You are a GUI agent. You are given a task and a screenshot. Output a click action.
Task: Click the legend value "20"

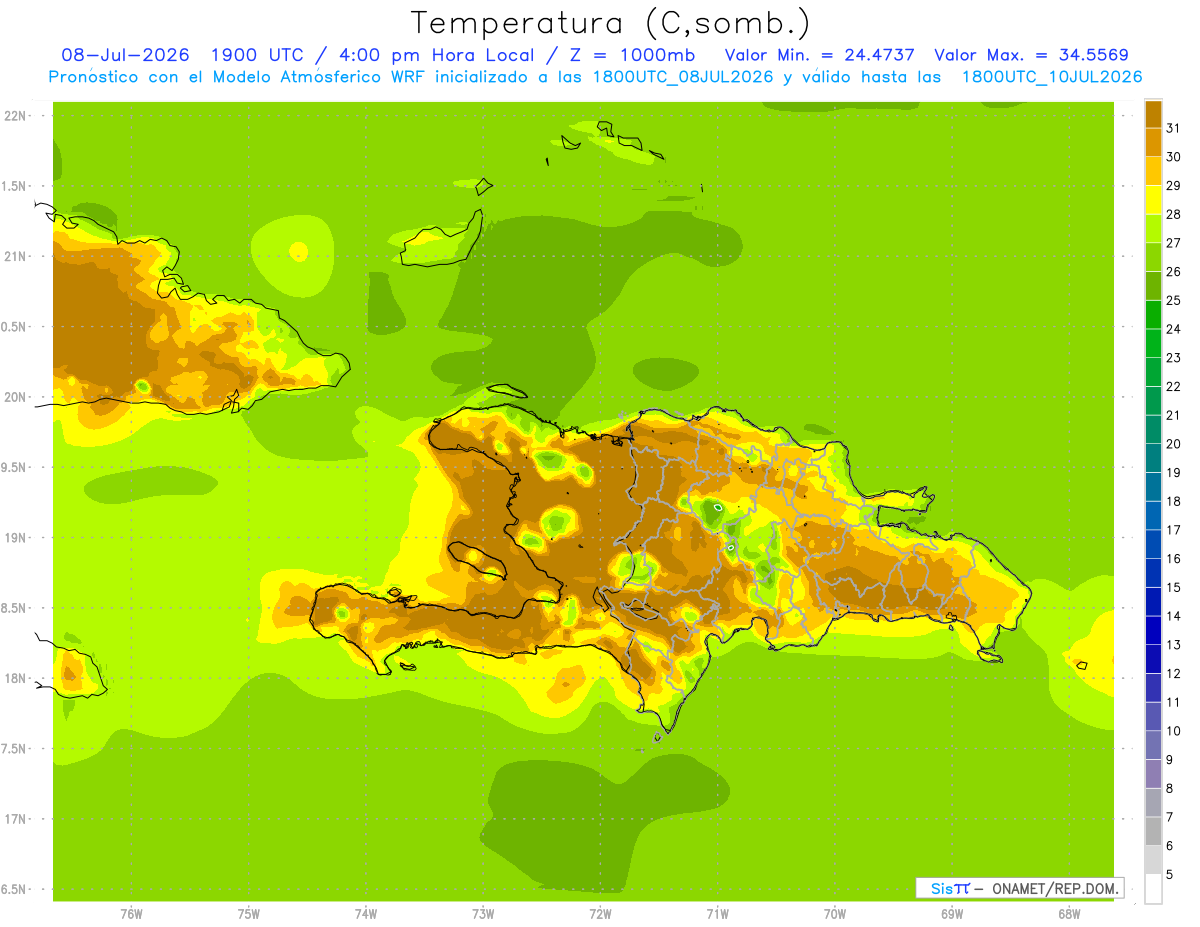coord(1173,444)
